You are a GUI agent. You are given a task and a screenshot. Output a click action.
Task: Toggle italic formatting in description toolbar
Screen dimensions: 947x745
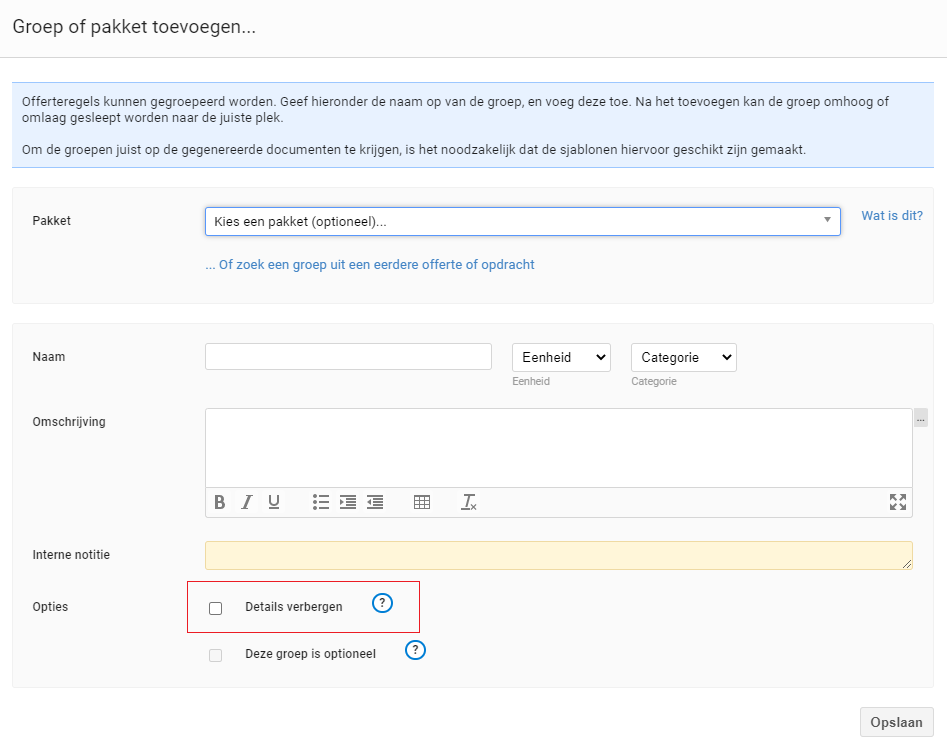click(x=246, y=502)
